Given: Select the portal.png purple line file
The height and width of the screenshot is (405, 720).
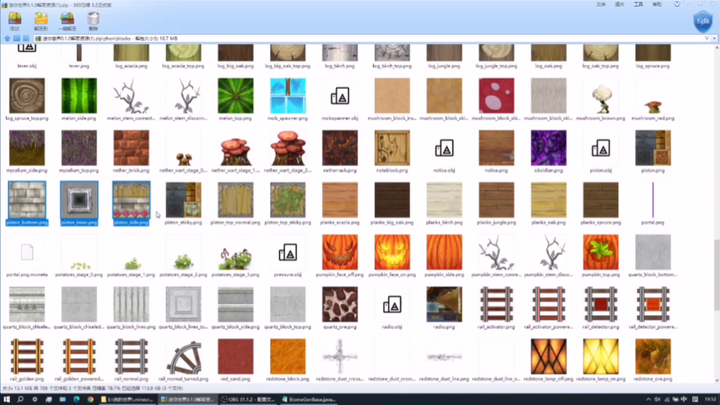Looking at the screenshot, I should [x=653, y=203].
